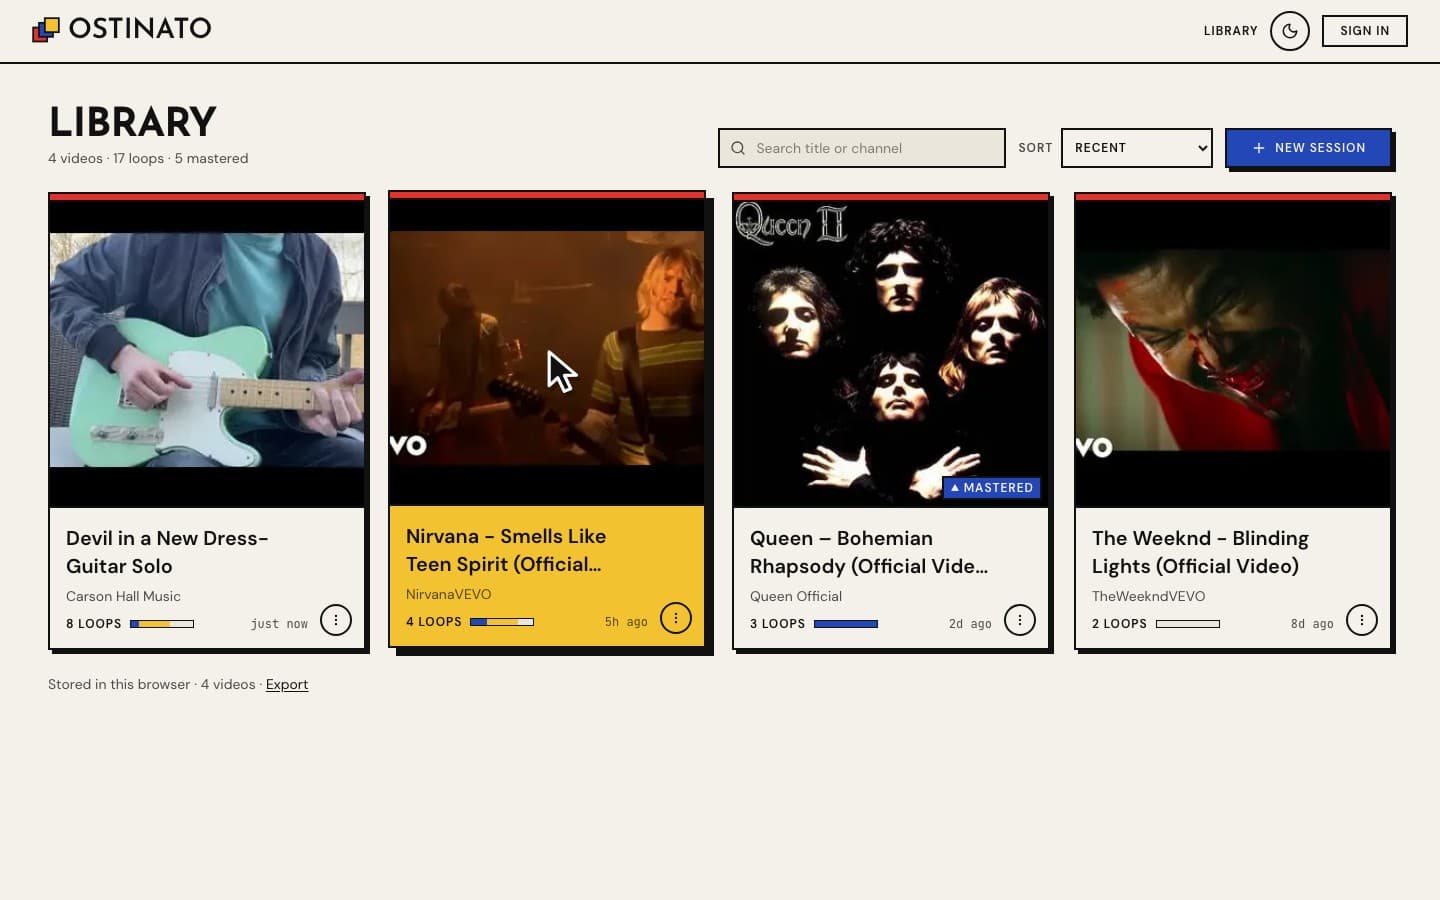This screenshot has width=1440, height=900.
Task: Click the 4 LOOPS label
Action: point(434,622)
